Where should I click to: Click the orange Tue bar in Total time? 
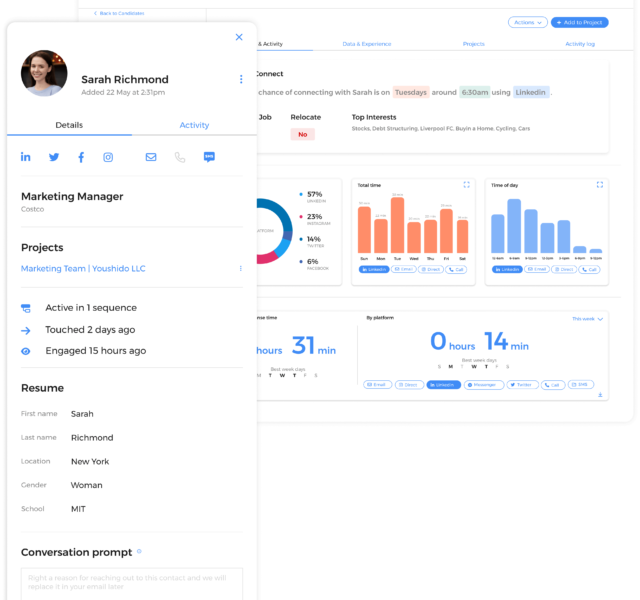click(x=397, y=225)
